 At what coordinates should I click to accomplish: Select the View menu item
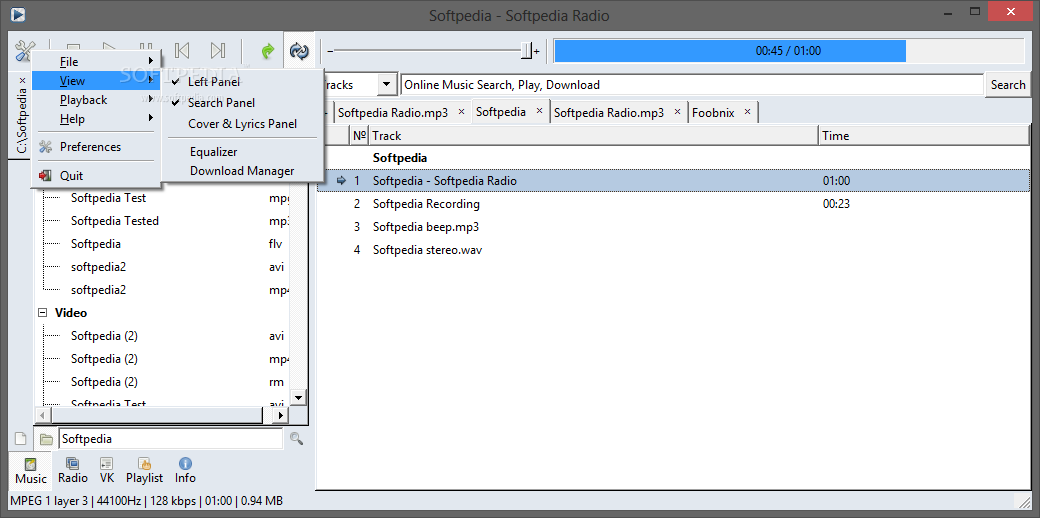pos(96,81)
